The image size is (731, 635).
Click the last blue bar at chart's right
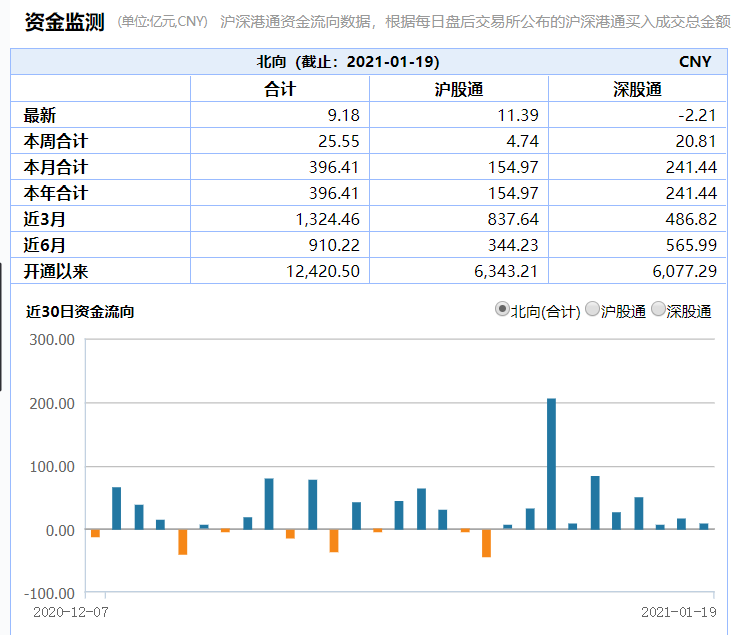[x=703, y=526]
